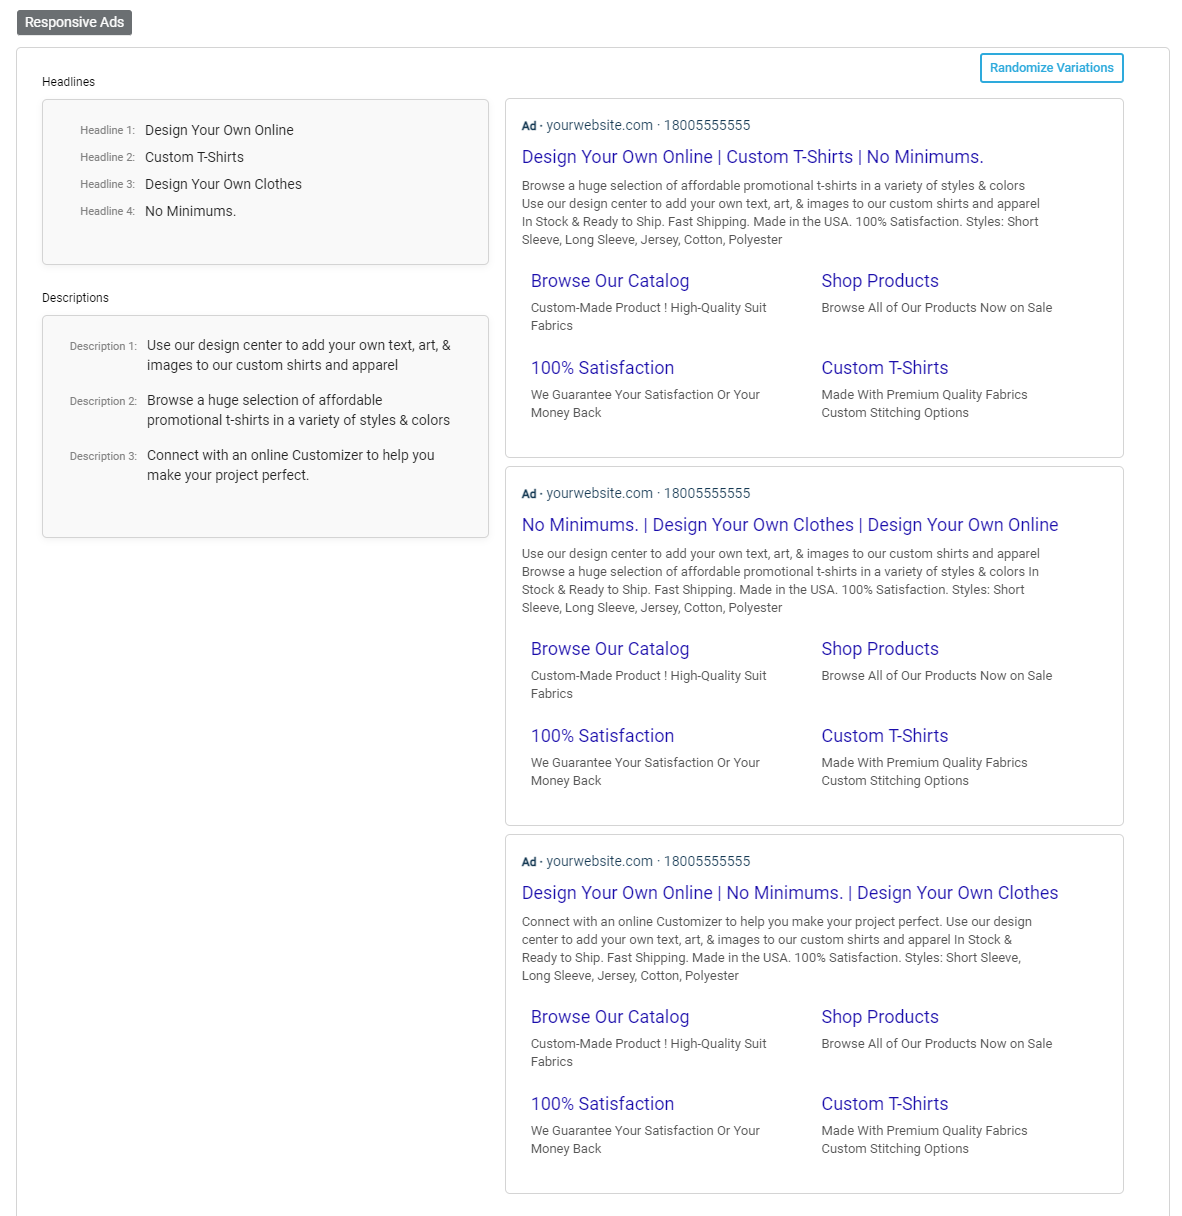1182x1216 pixels.
Task: Open first ad headline ending with 'No Minimums.'
Action: 752,157
